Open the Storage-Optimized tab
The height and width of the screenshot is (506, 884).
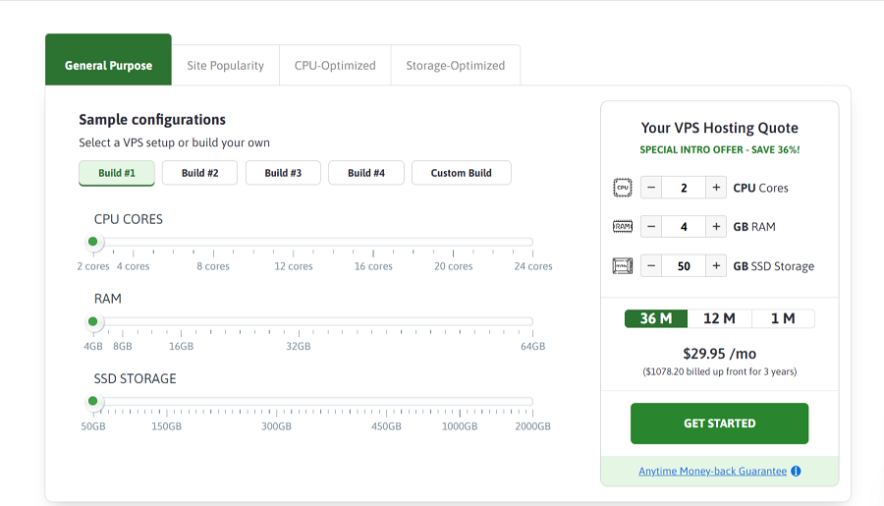[x=456, y=65]
